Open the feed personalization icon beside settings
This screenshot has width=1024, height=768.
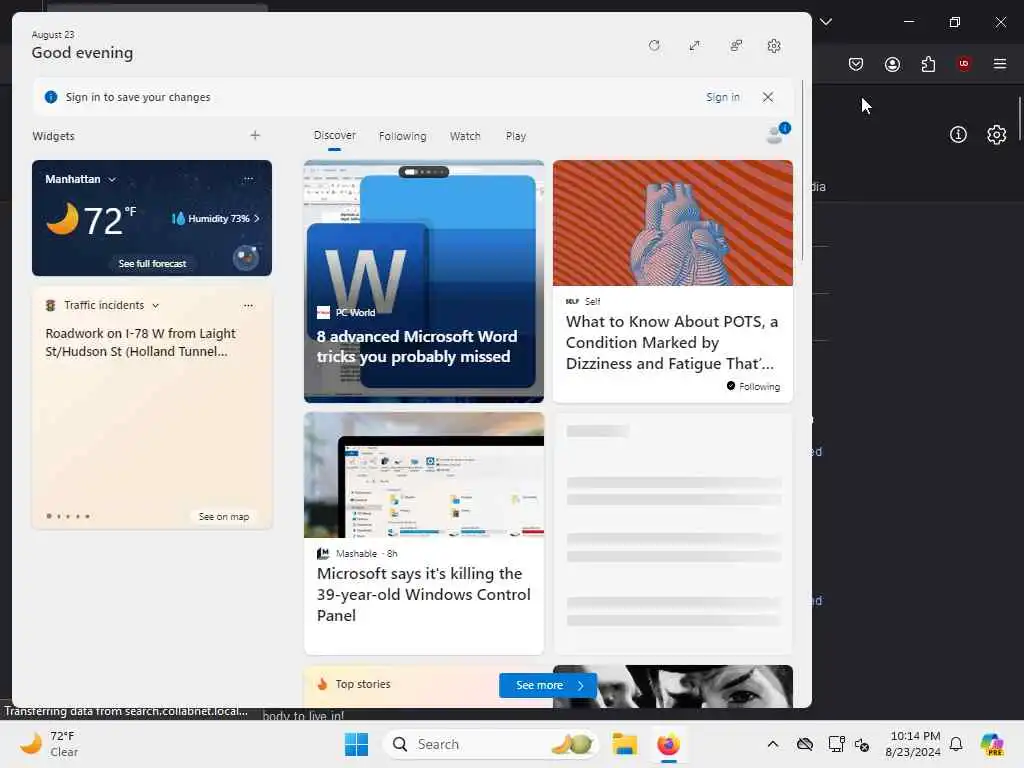point(736,46)
